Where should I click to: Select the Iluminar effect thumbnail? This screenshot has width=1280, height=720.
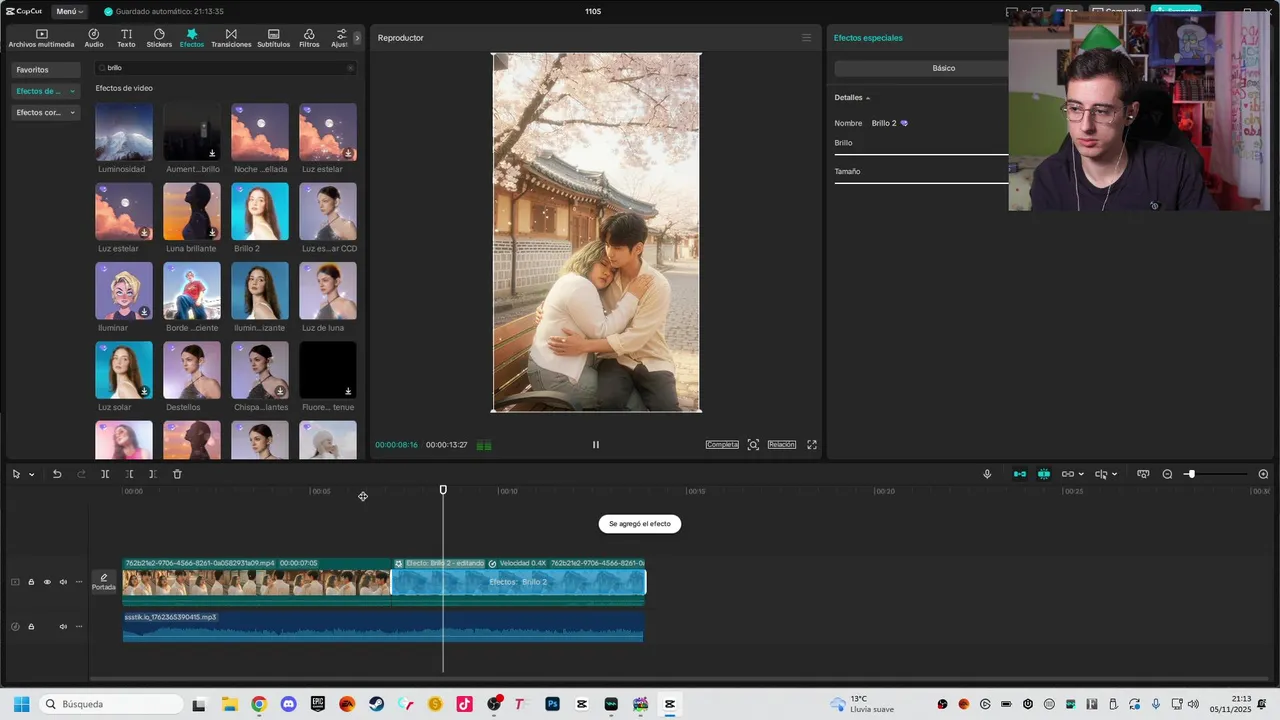124,291
